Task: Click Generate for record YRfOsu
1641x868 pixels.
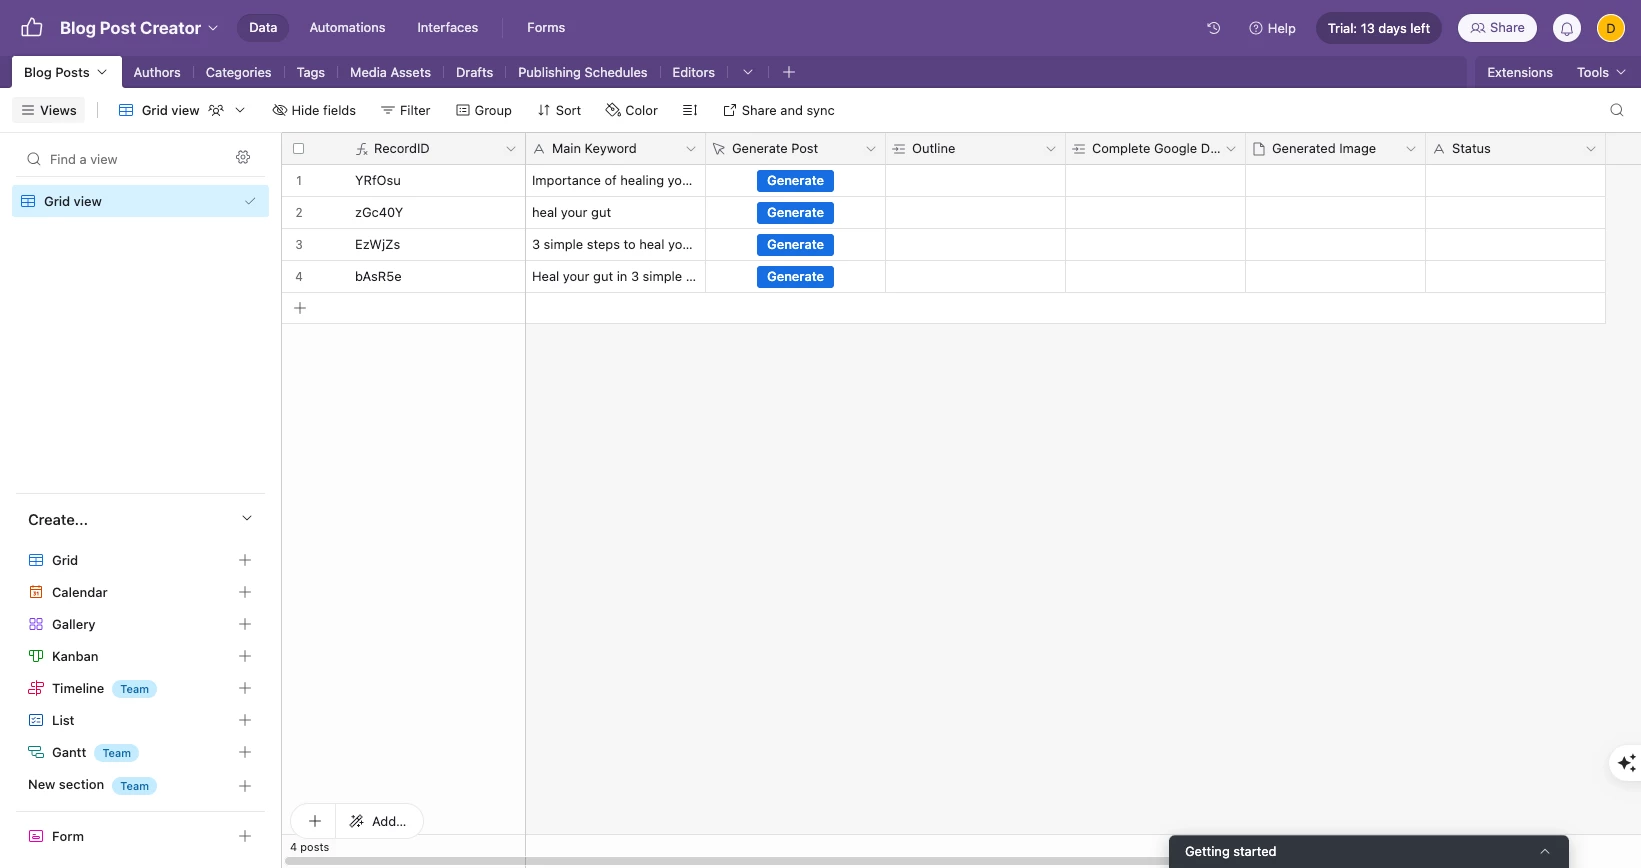Action: [x=795, y=181]
